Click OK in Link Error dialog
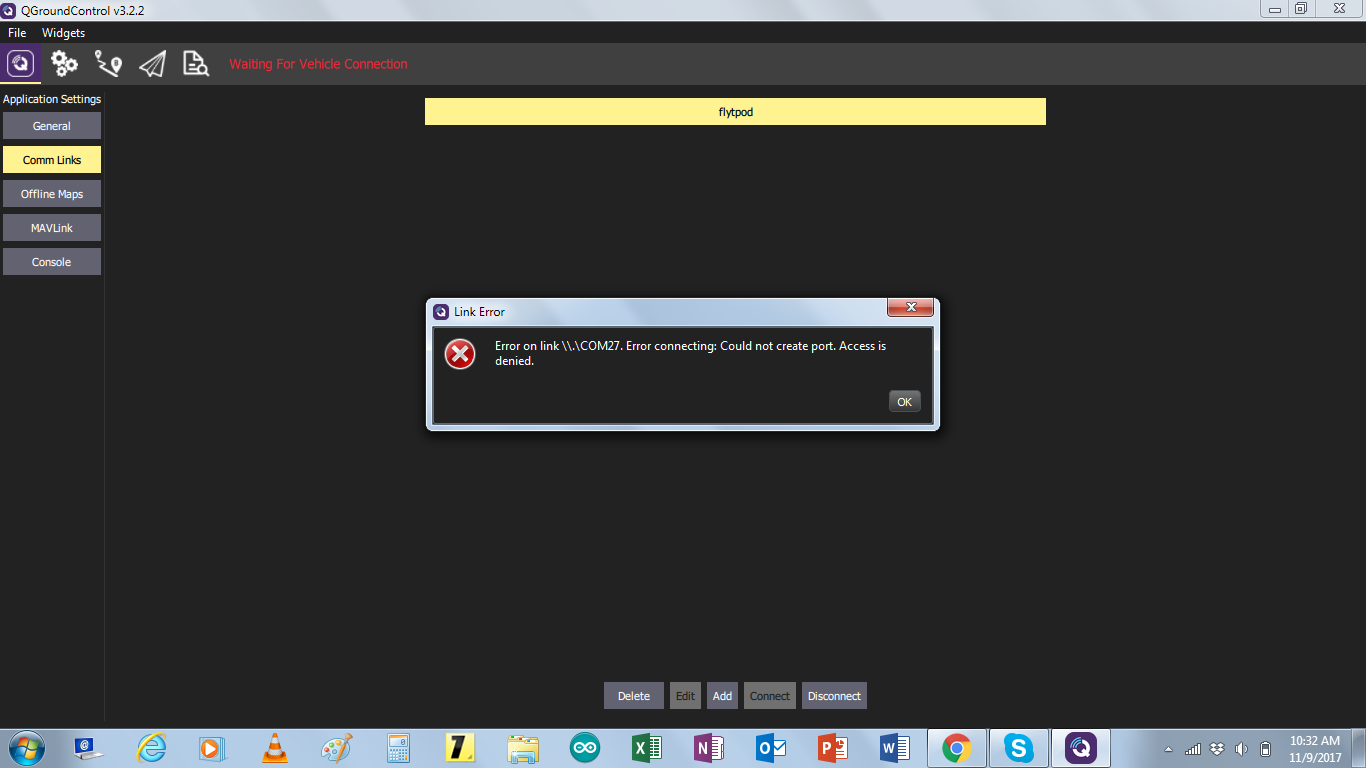Viewport: 1366px width, 768px height. [904, 401]
